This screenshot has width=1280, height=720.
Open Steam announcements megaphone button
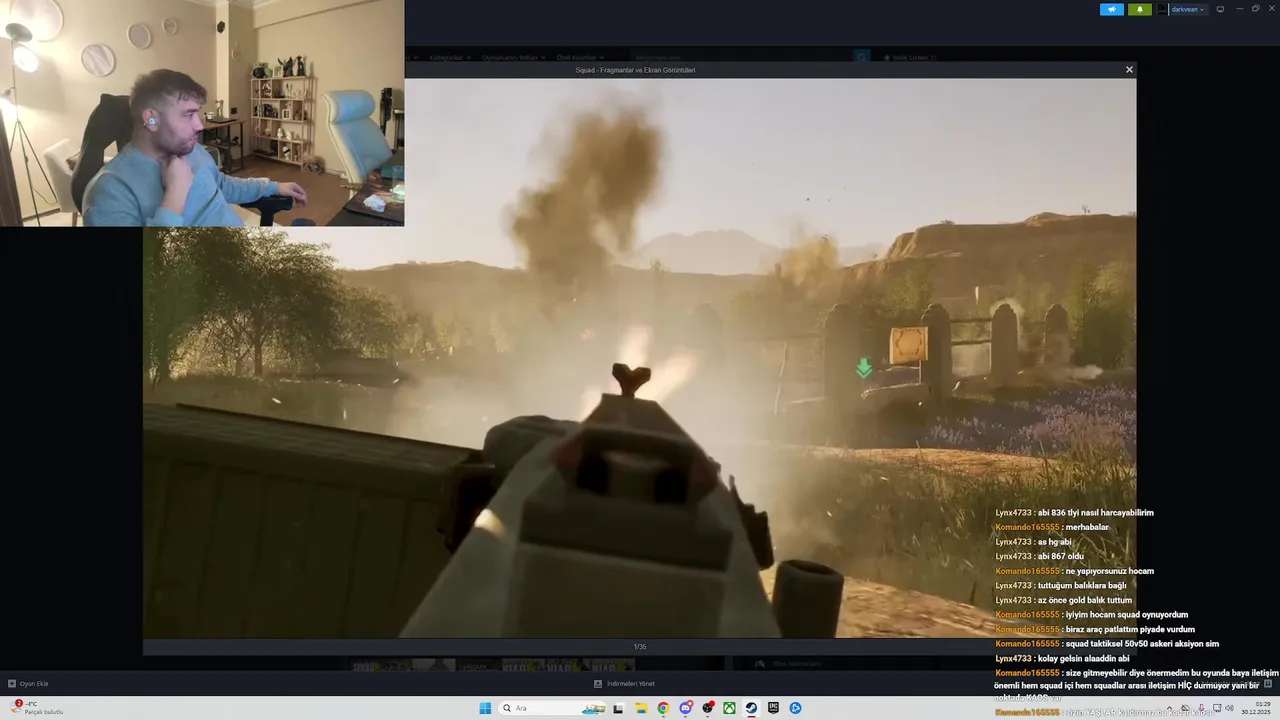(x=1112, y=9)
